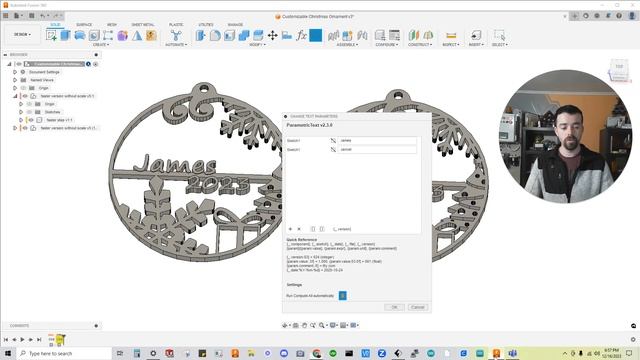Open the Create dropdown menu
The width and height of the screenshot is (640, 360).
(101, 44)
